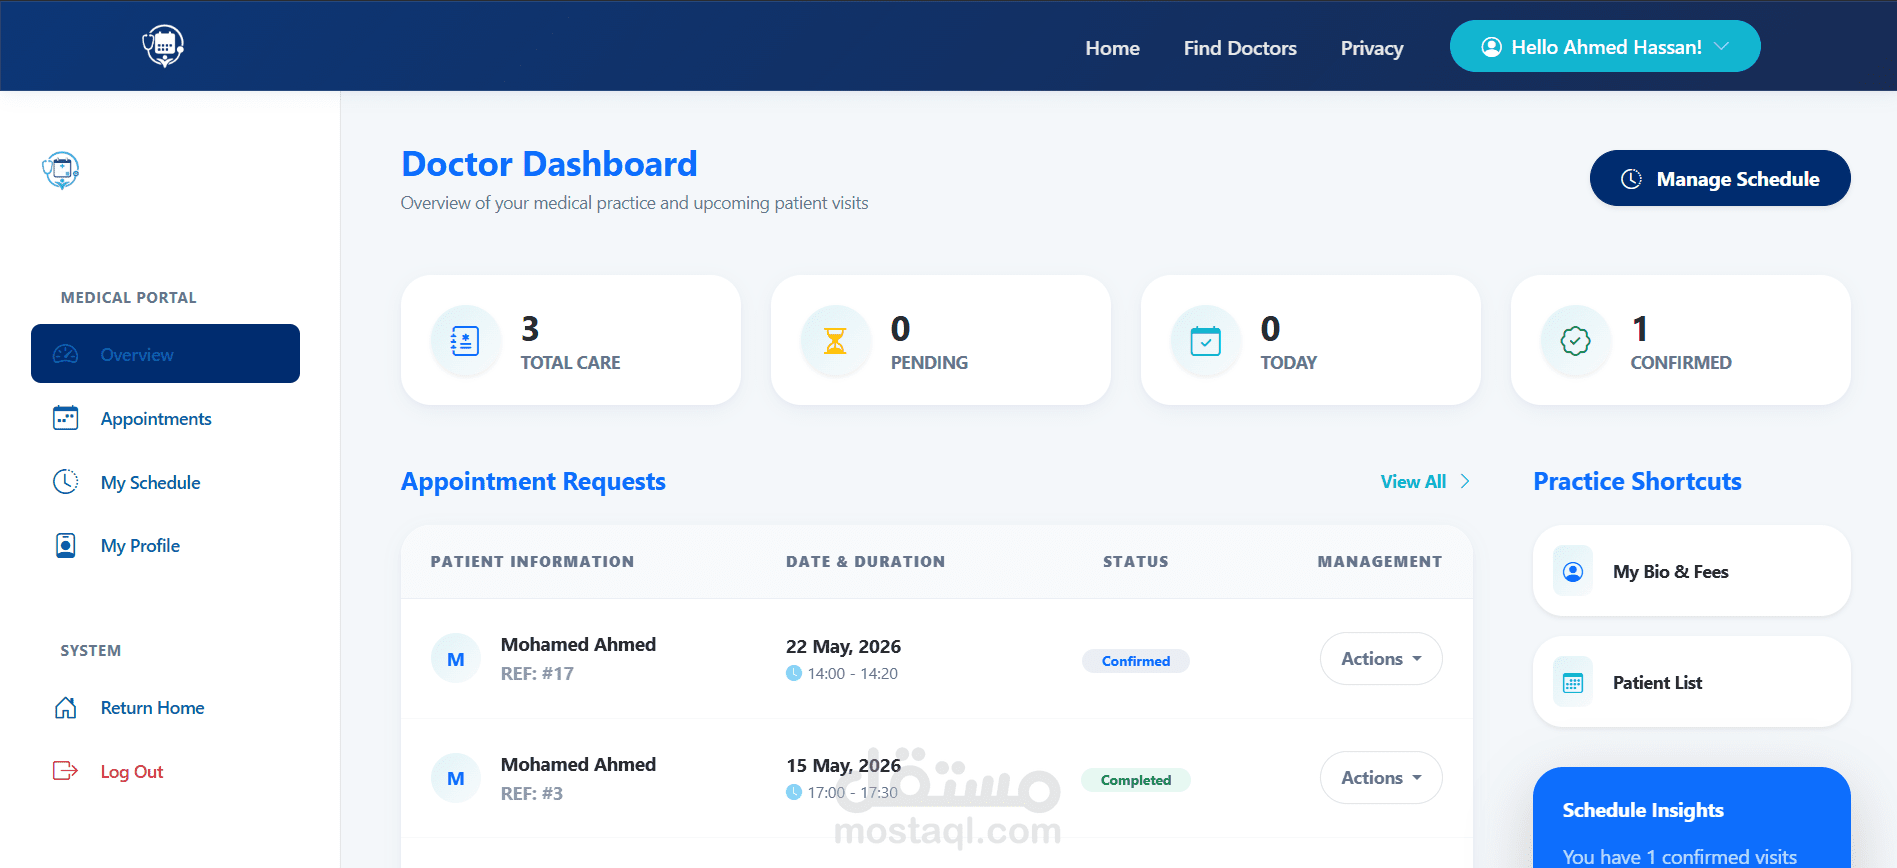
Task: Click patient name in REF #17 row
Action: 578,645
